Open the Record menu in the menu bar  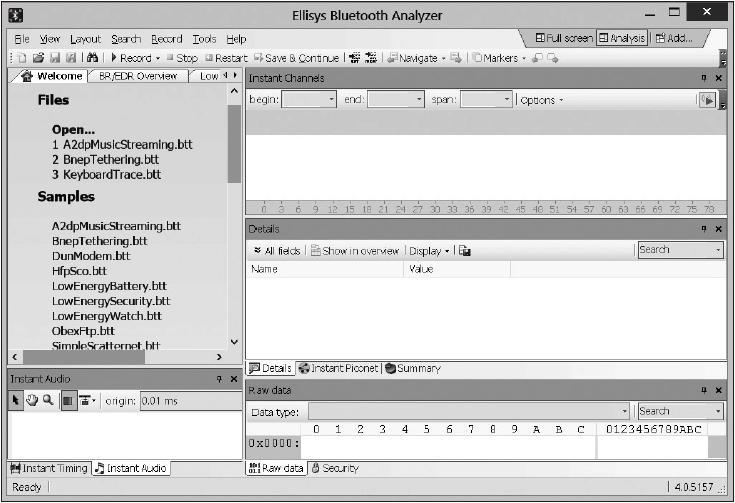coord(166,39)
